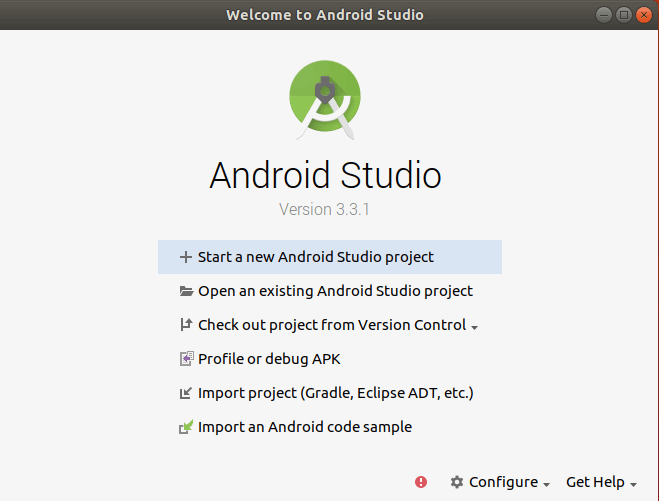Click the Android code sample import icon

pyautogui.click(x=186, y=427)
